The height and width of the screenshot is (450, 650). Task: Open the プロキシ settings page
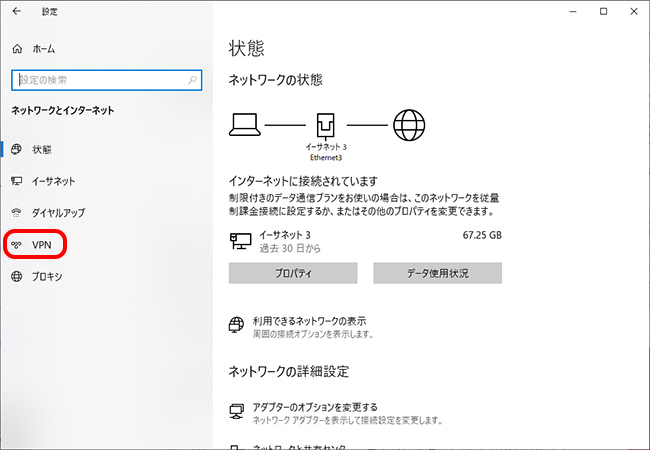(x=47, y=276)
